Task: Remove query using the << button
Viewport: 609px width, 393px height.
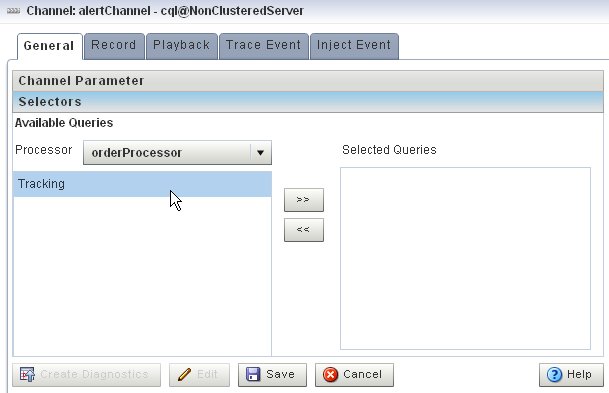Action: [304, 230]
